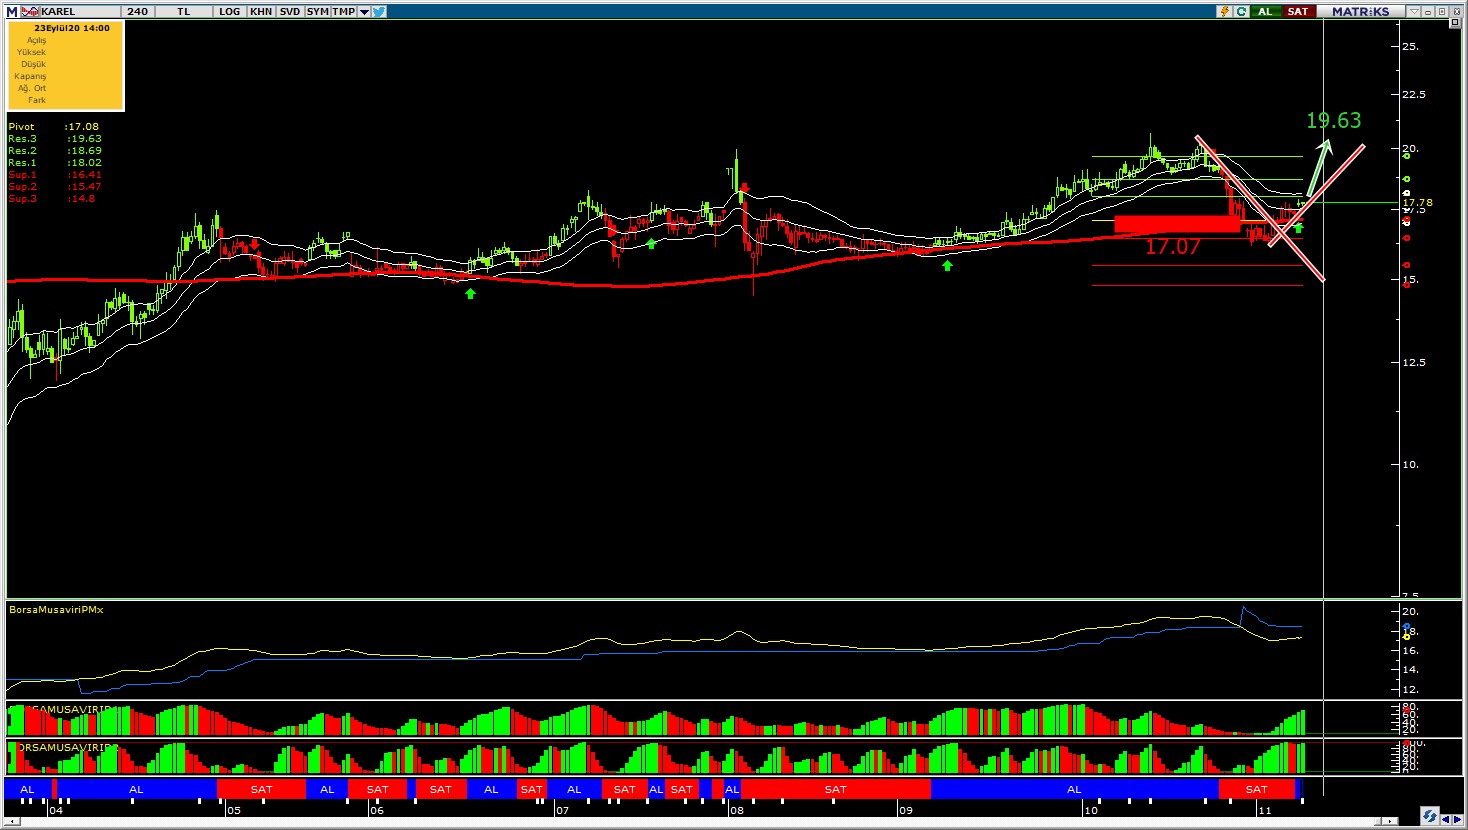Screen dimensions: 1468x830
Task: Open the dropdown arrow next to TMP
Action: pyautogui.click(x=364, y=11)
